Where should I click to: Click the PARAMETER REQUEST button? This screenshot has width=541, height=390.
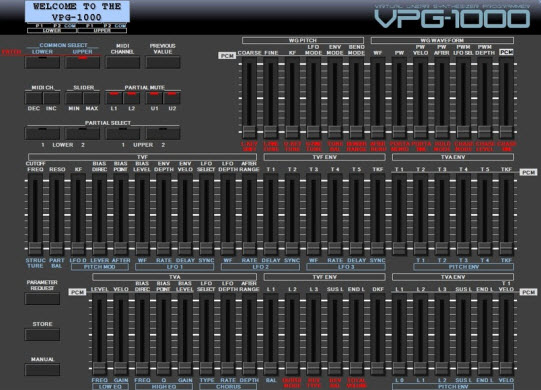click(x=42, y=299)
